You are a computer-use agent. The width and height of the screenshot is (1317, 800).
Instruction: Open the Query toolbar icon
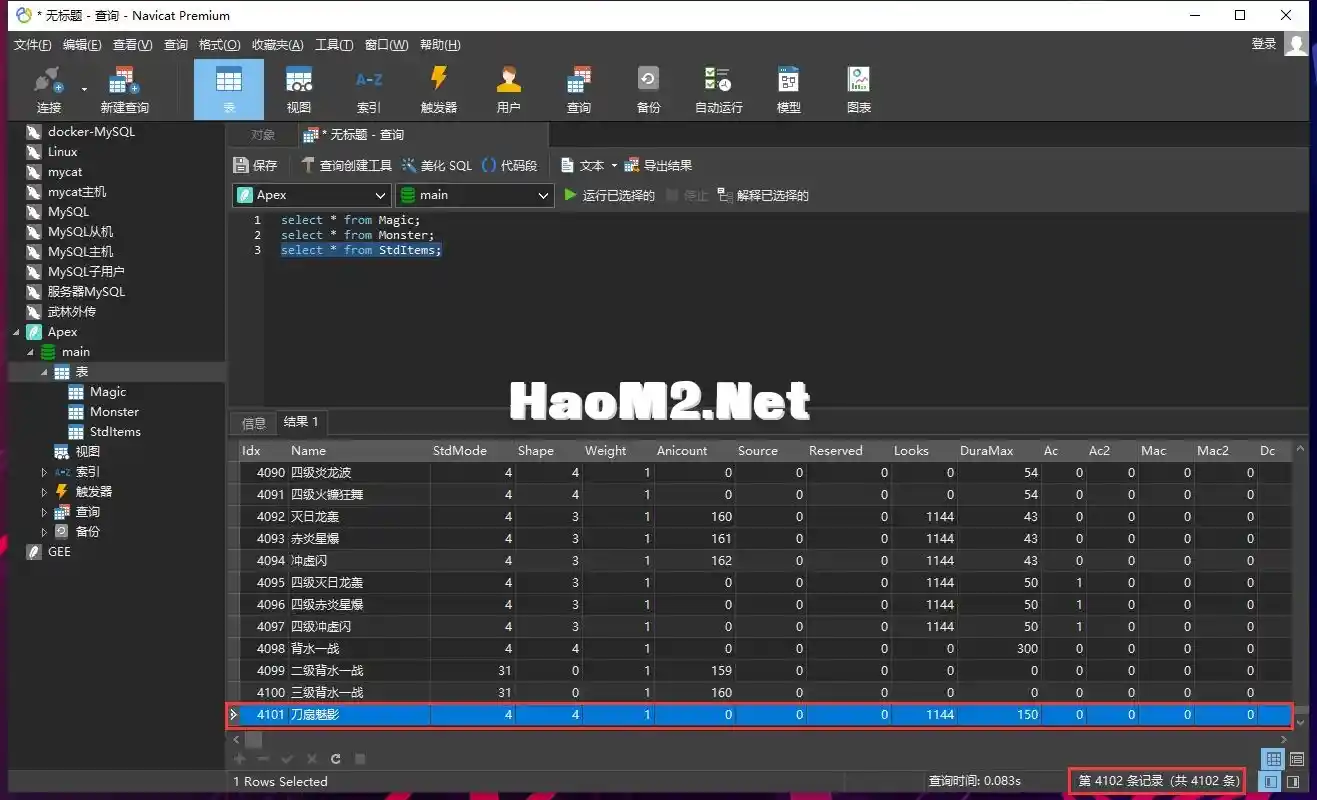point(579,90)
